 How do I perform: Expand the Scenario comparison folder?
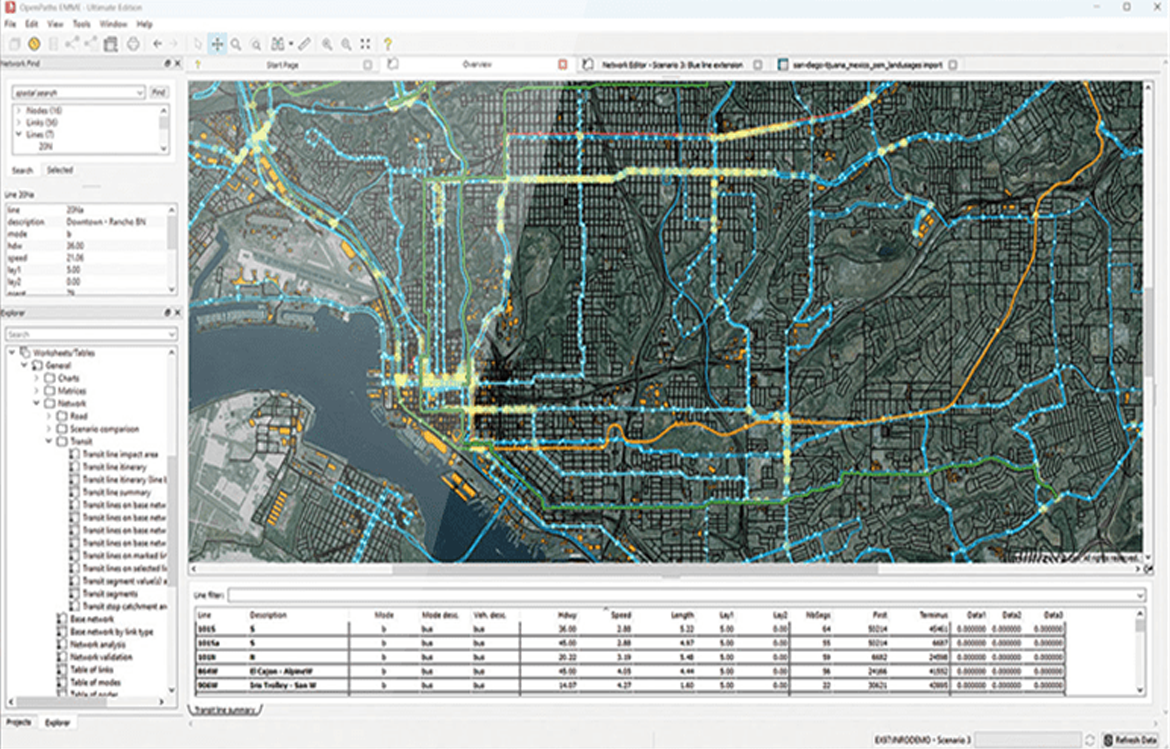coord(49,429)
